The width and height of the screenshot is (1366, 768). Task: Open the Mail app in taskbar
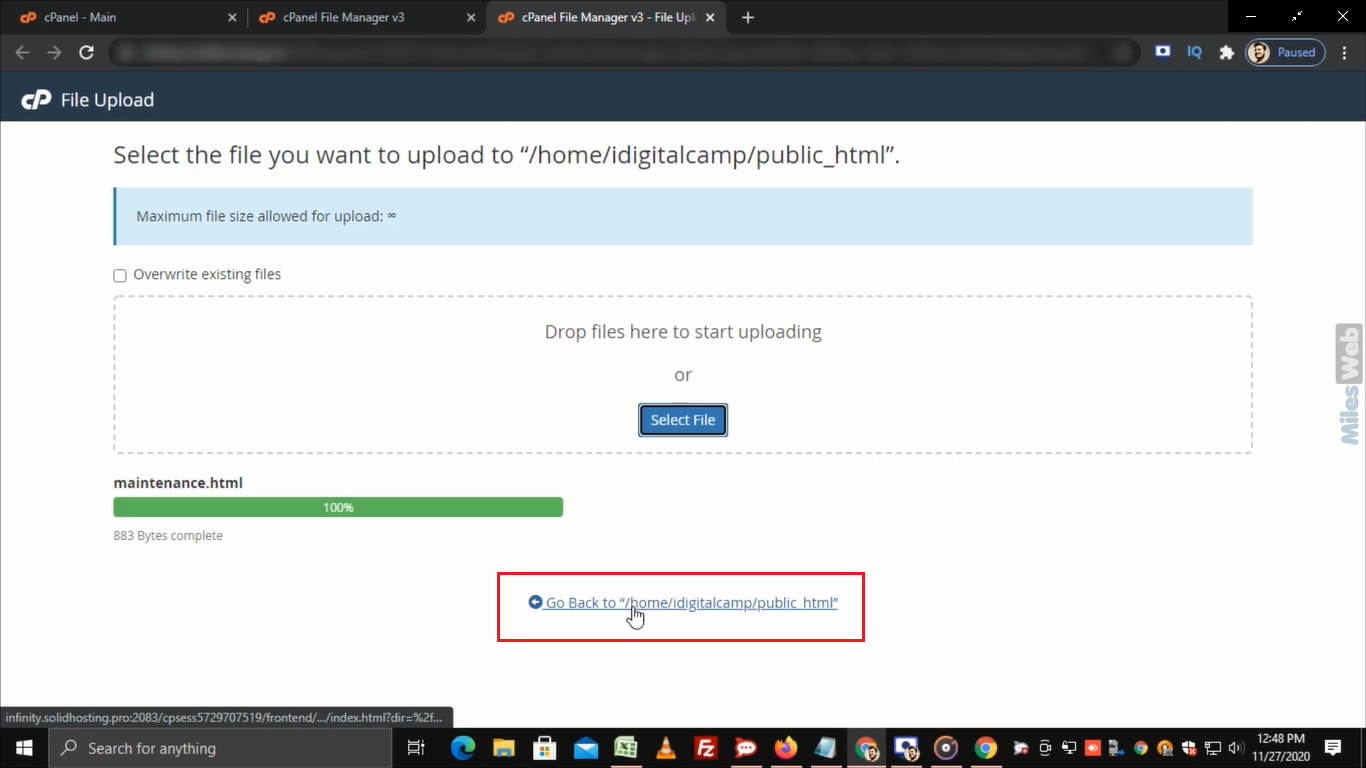point(586,748)
